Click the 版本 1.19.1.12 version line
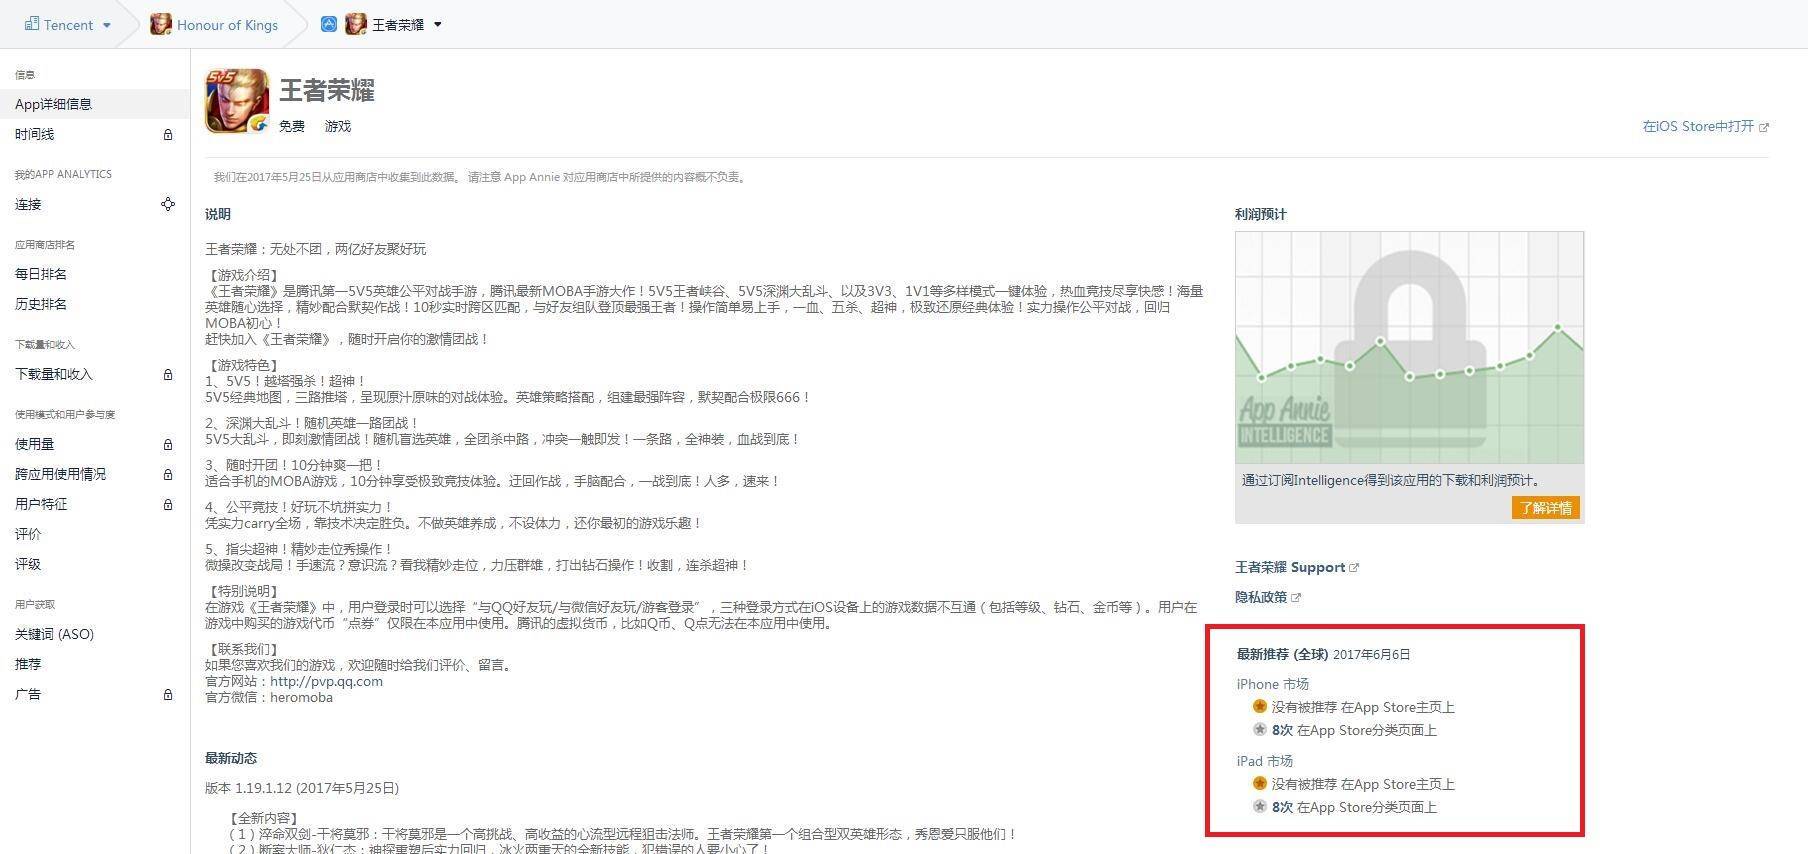 coord(302,788)
